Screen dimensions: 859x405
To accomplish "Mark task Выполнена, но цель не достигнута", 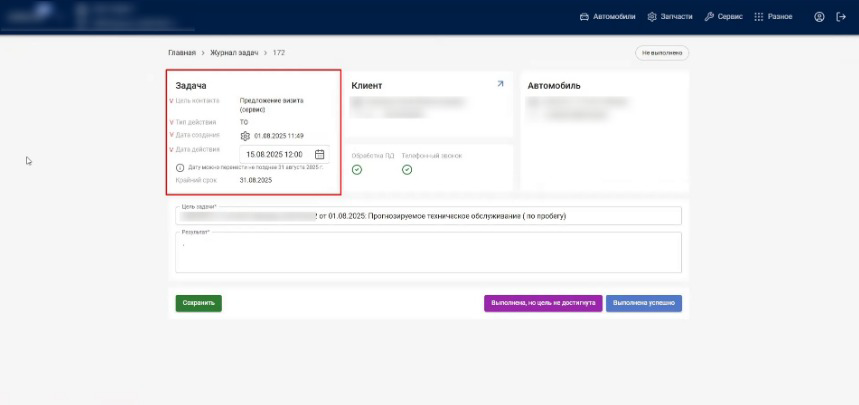I will pyautogui.click(x=542, y=302).
